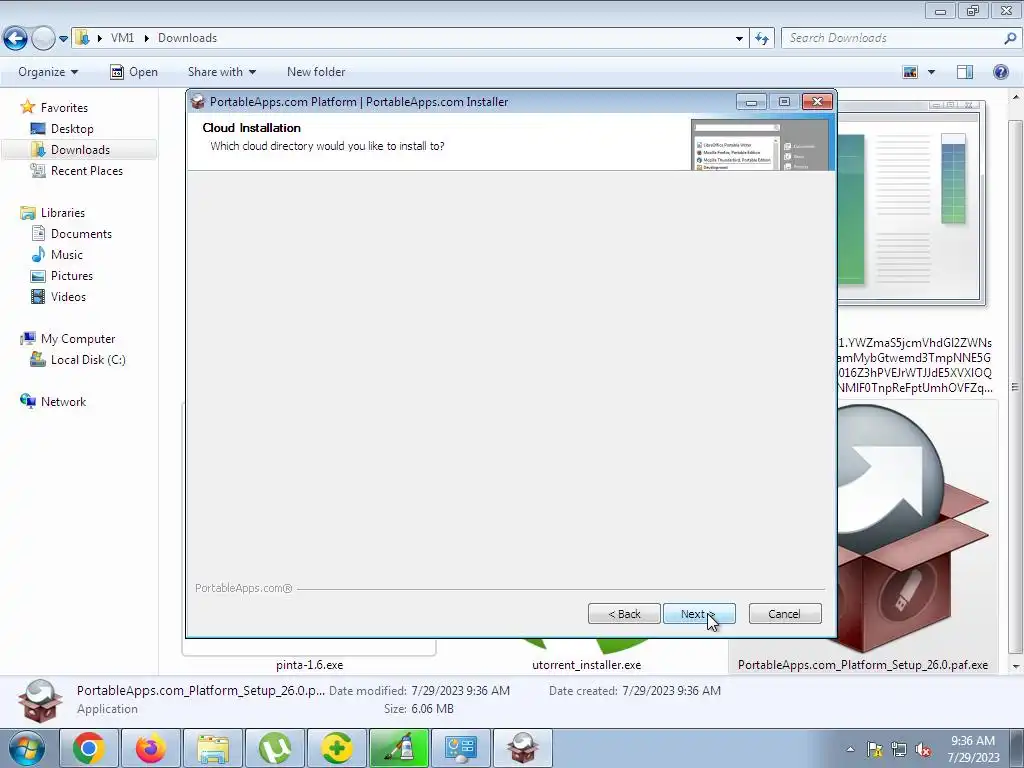Open the Videos library

click(68, 296)
